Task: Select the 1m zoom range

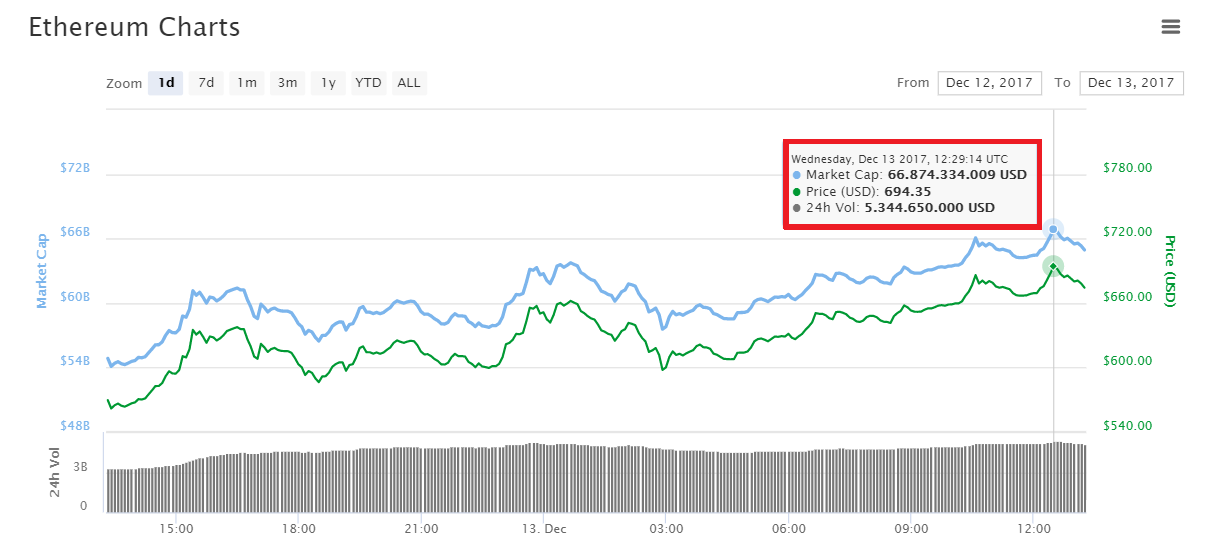Action: [x=246, y=83]
